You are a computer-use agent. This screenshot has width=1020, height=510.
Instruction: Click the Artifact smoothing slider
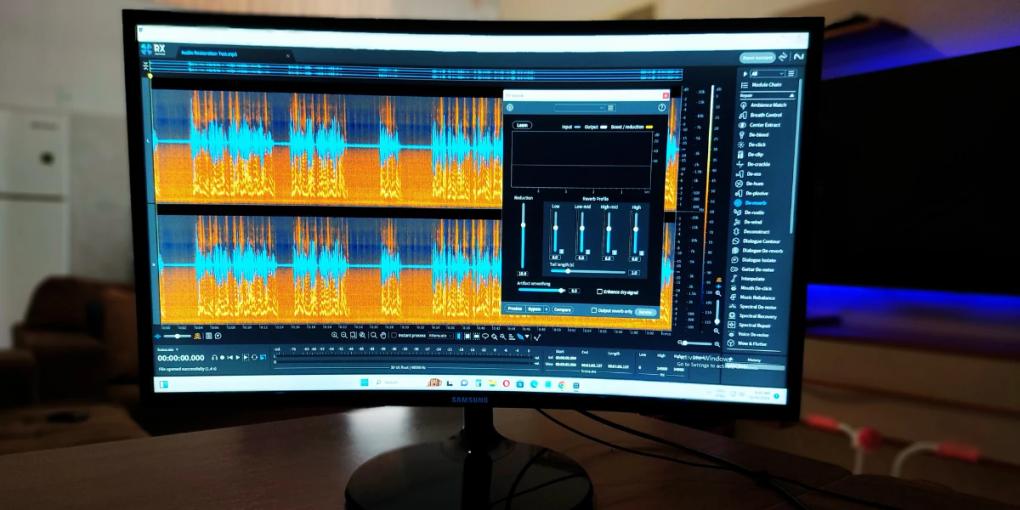point(543,290)
